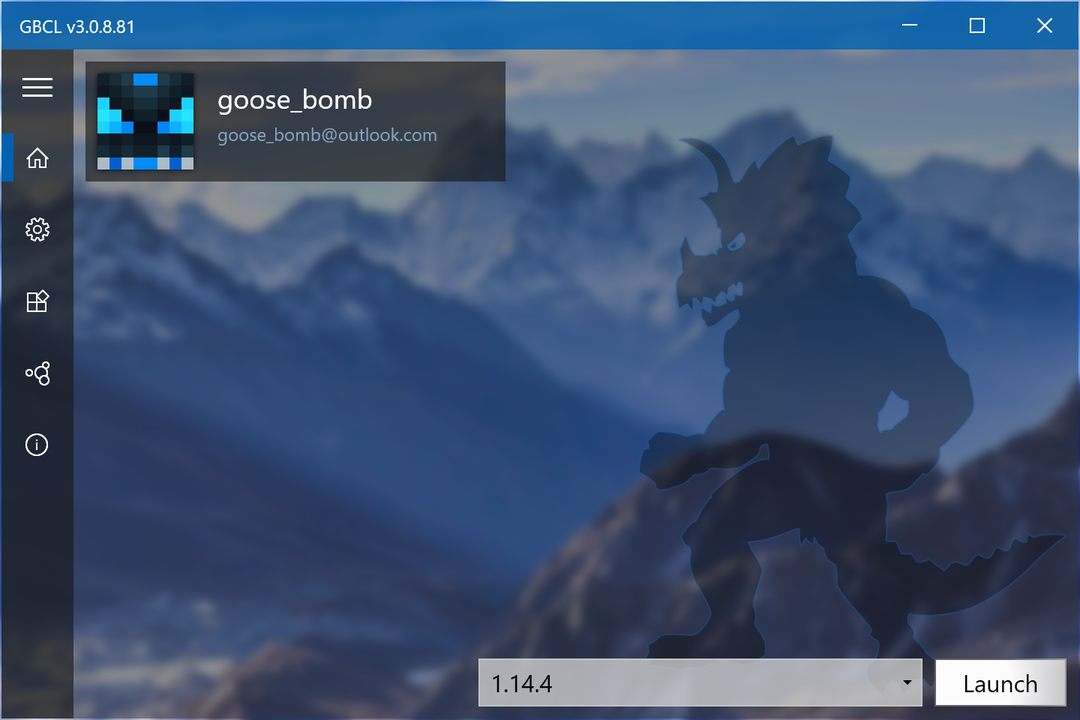The image size is (1080, 720).
Task: Select the Home icon in the sidebar
Action: (37, 157)
